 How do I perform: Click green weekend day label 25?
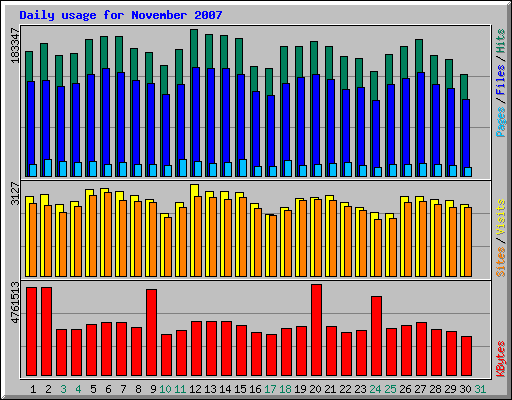pos(390,389)
